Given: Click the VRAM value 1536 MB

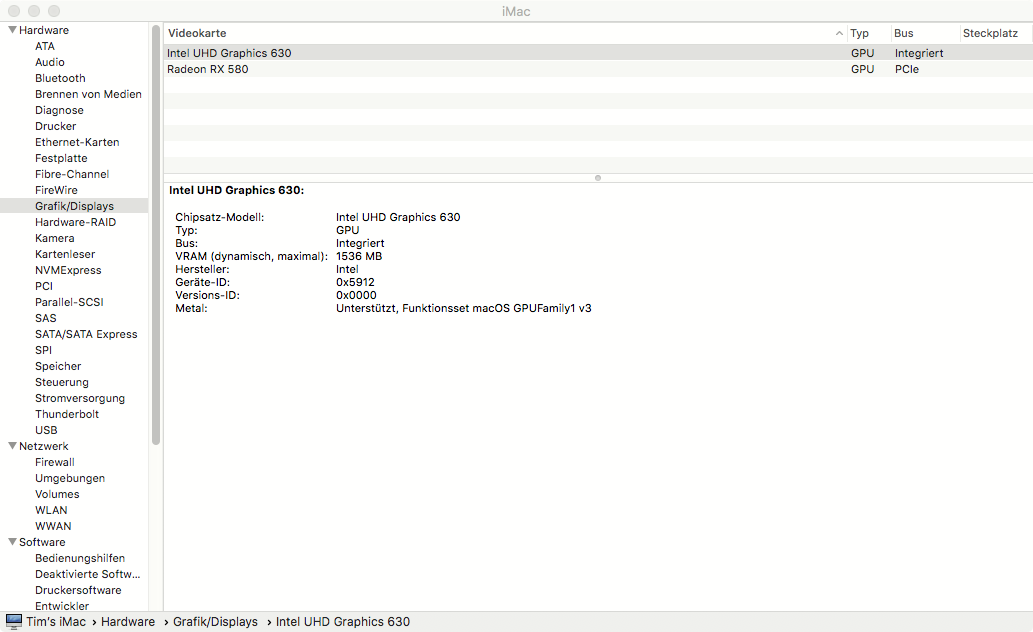Looking at the screenshot, I should [359, 256].
